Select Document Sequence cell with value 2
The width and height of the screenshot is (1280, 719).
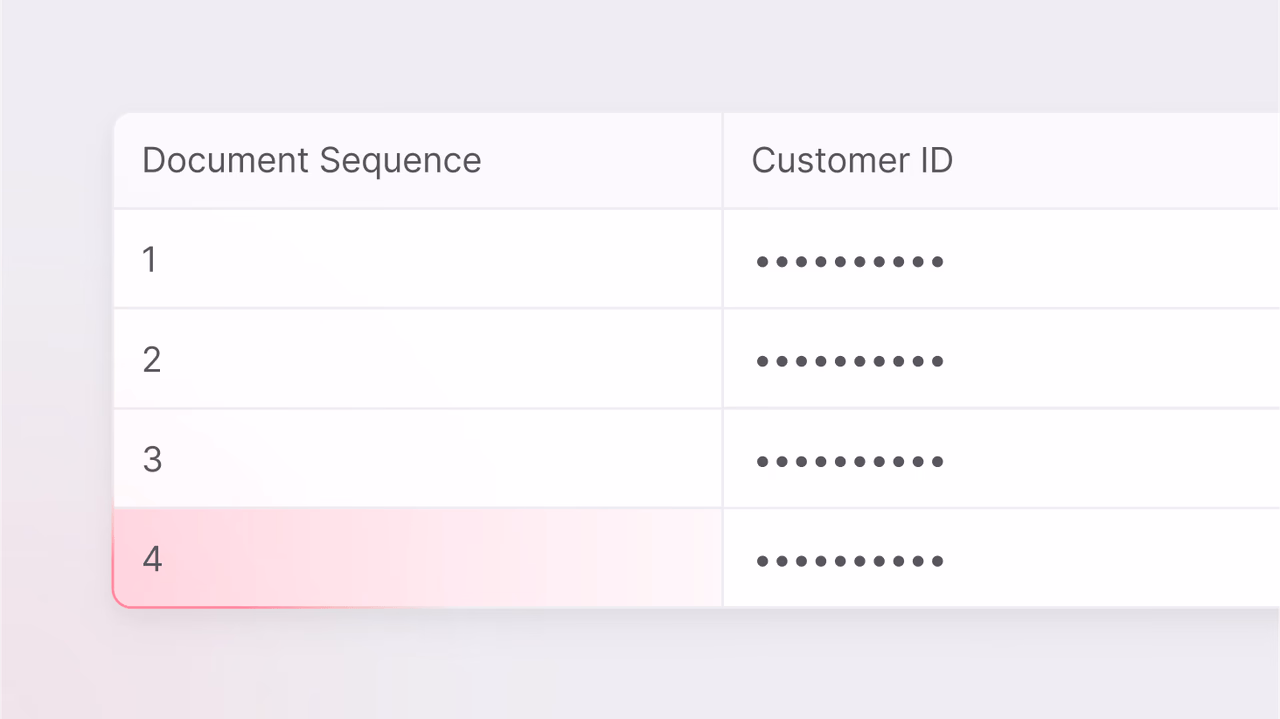[418, 359]
